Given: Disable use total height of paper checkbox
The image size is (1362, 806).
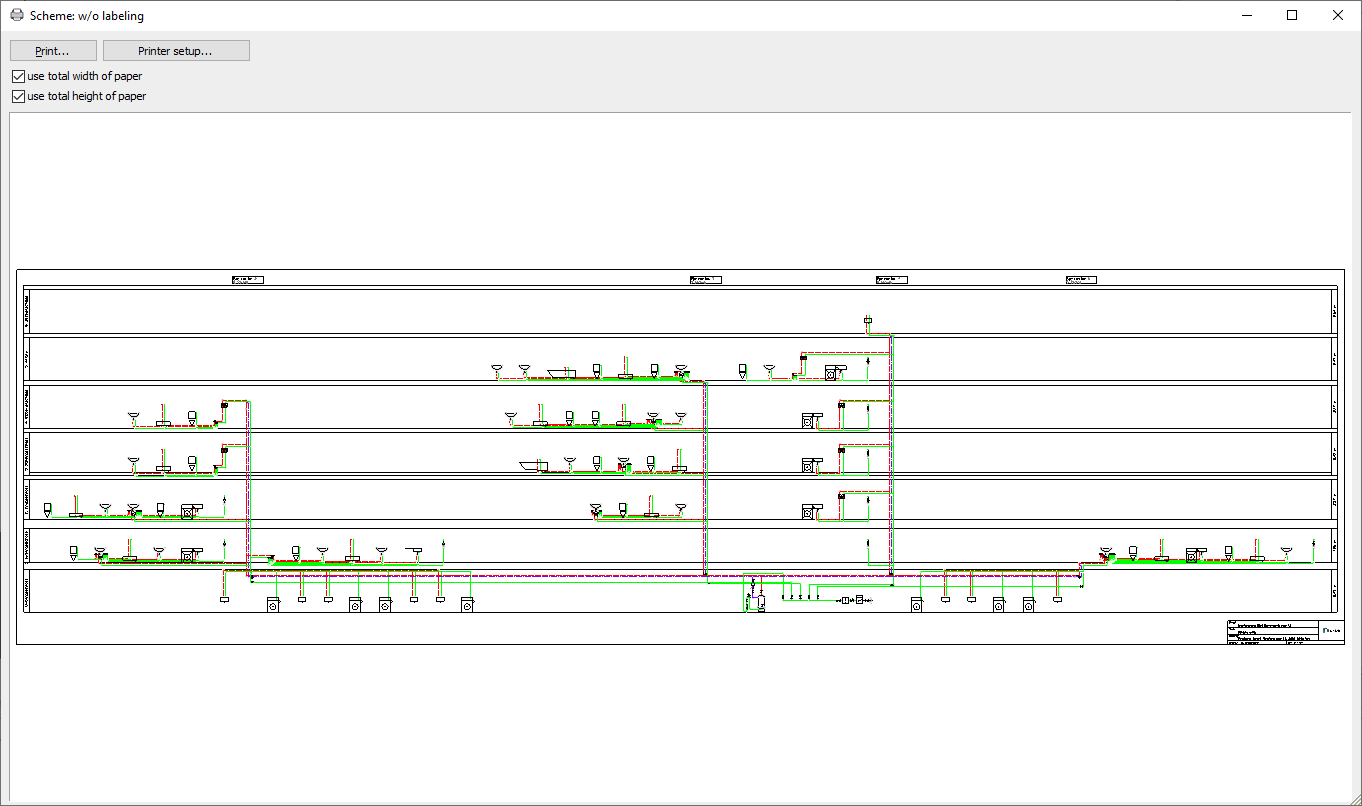Looking at the screenshot, I should (18, 96).
